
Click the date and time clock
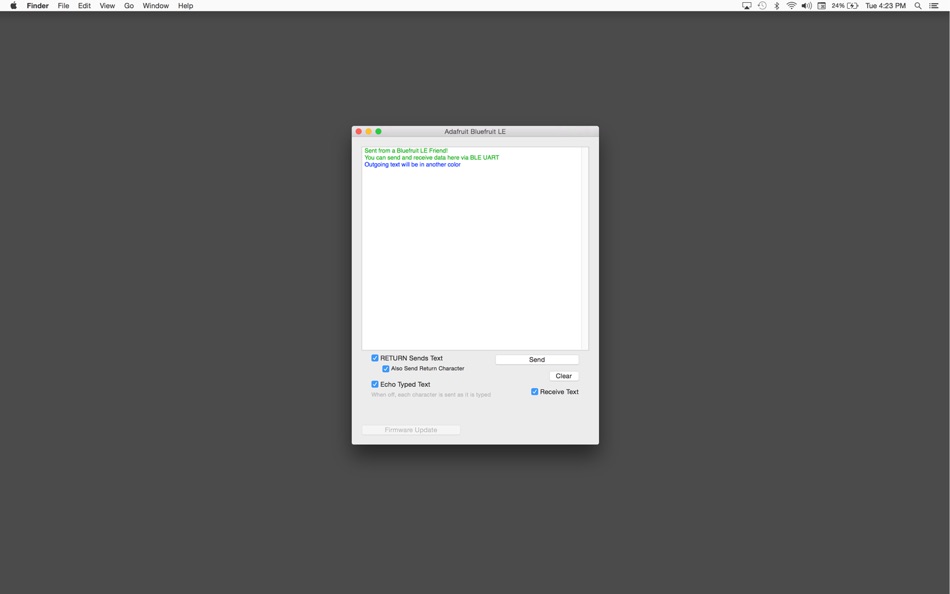(885, 5)
